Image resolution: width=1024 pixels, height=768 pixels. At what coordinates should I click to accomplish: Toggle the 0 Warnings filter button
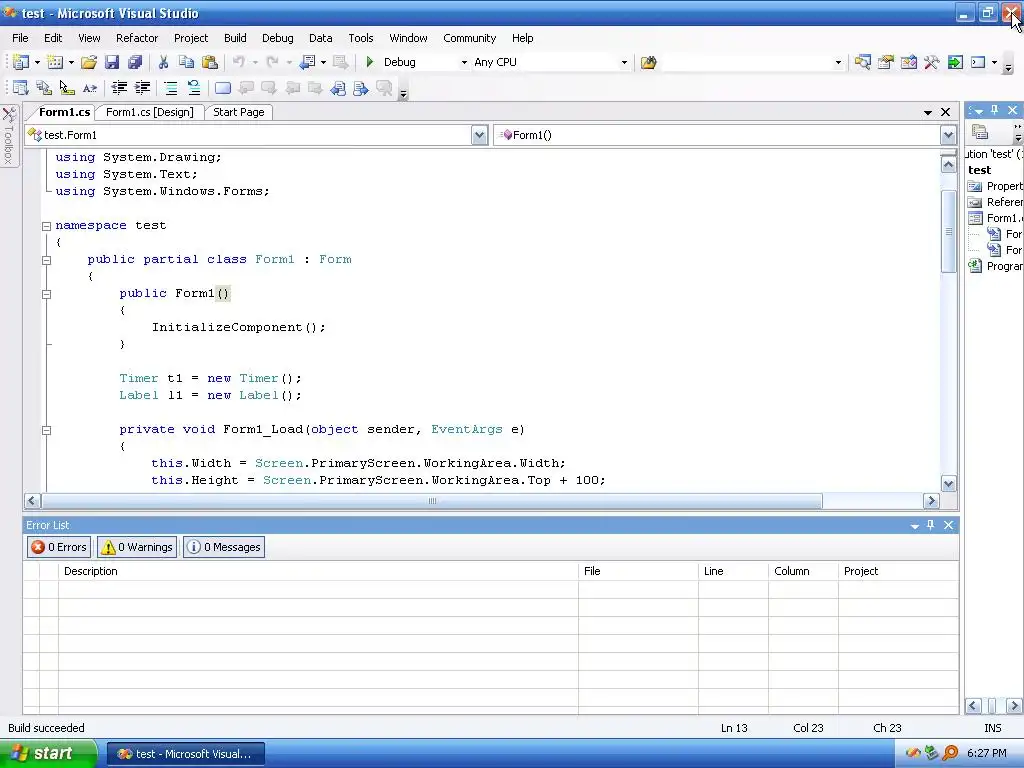click(137, 547)
